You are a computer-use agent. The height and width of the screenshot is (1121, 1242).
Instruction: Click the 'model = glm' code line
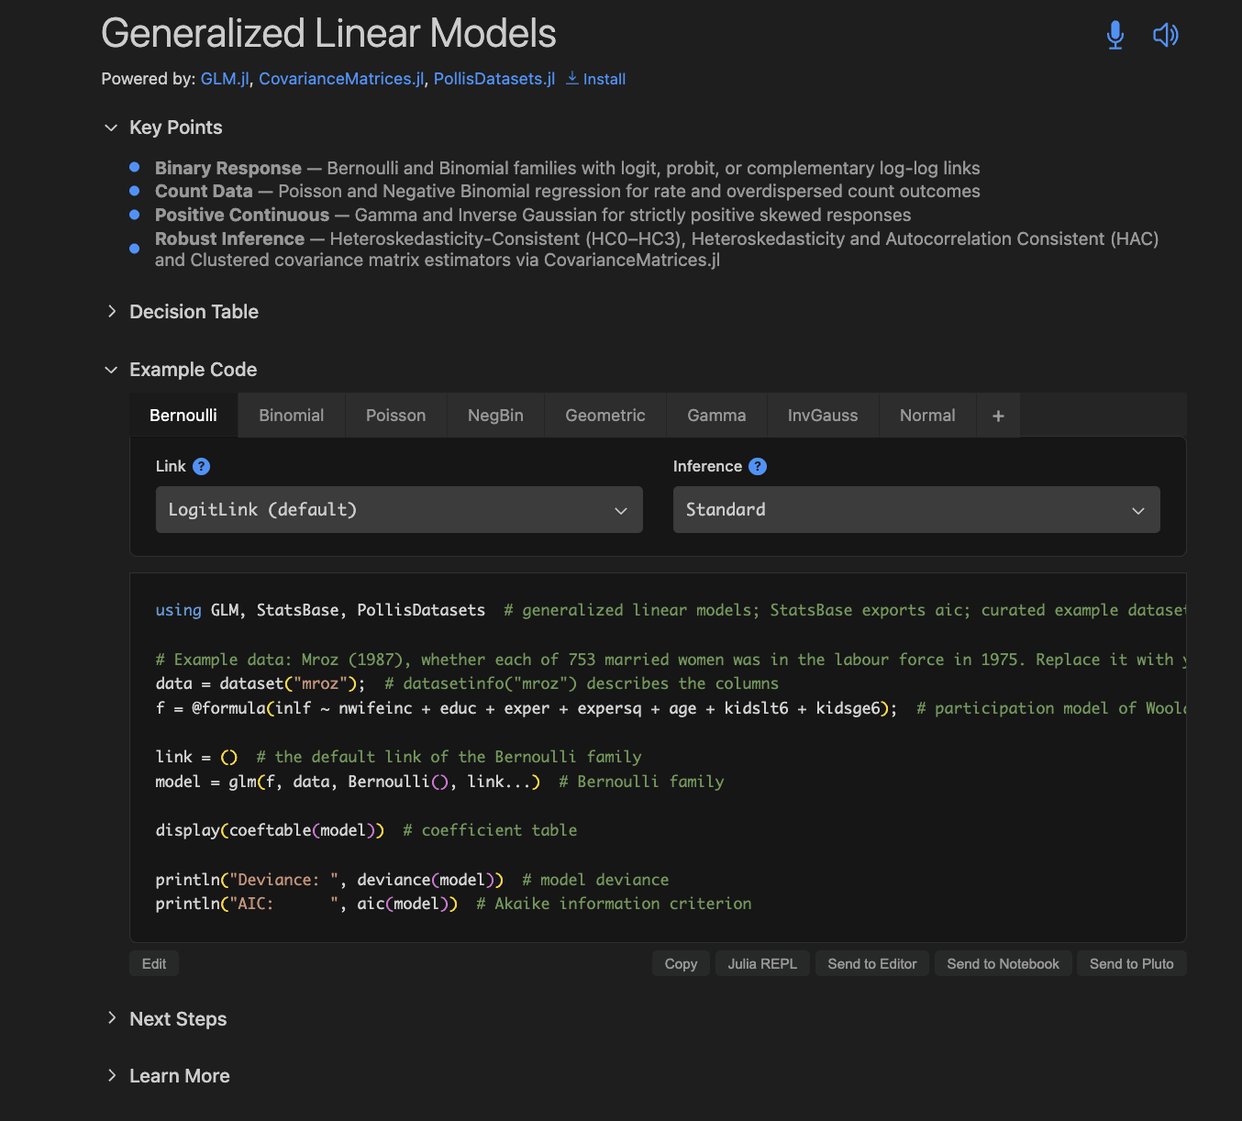tap(439, 782)
